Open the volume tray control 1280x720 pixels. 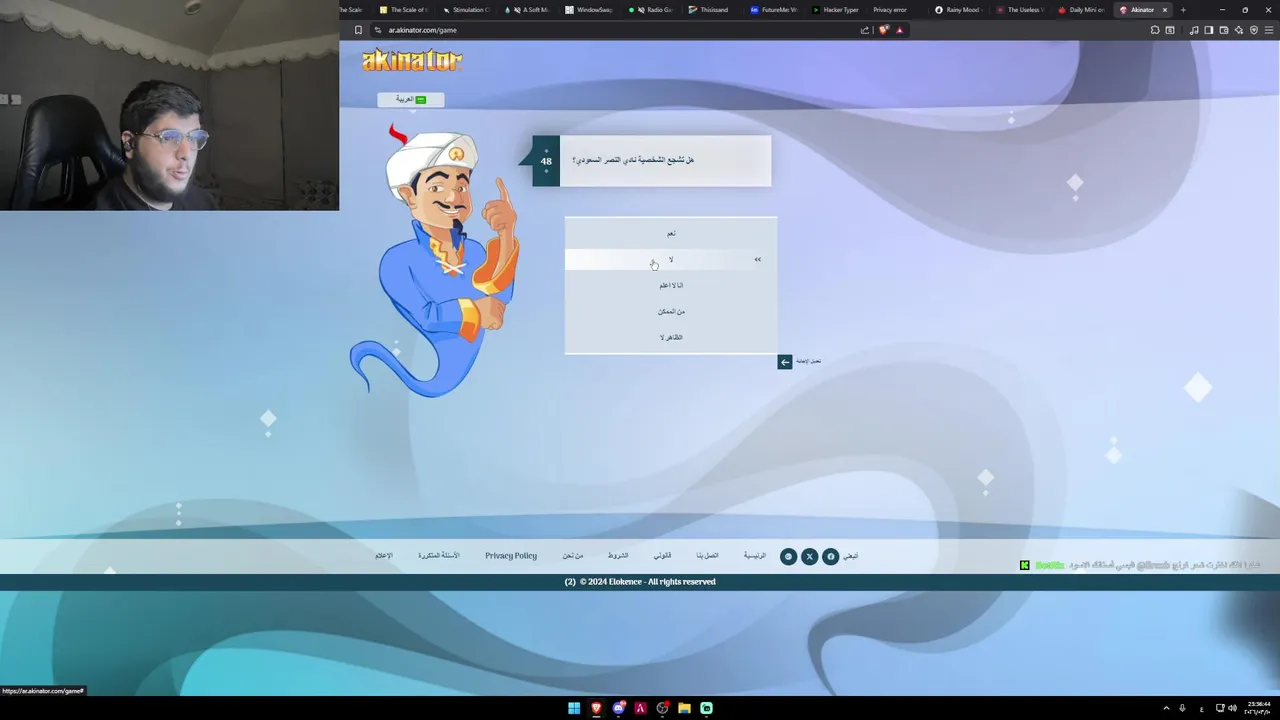1232,708
